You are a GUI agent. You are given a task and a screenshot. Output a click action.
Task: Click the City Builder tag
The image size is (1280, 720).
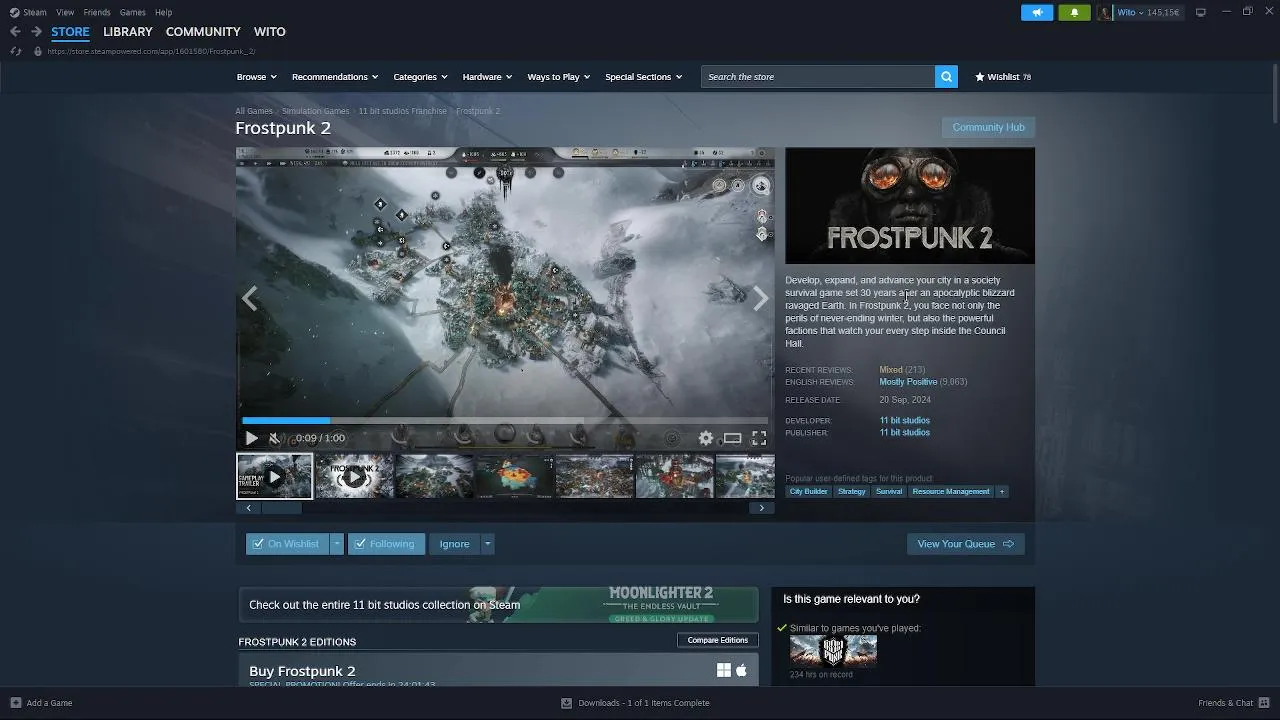pyautogui.click(x=808, y=491)
